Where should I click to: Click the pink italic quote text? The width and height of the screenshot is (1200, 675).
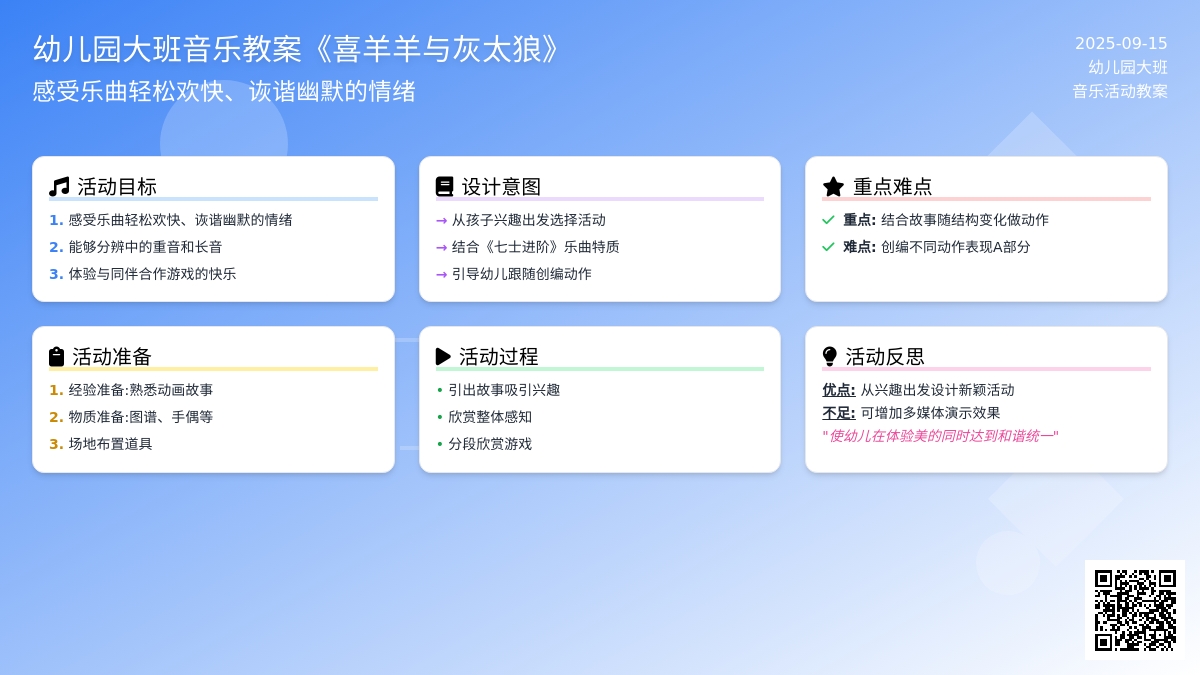pos(939,436)
